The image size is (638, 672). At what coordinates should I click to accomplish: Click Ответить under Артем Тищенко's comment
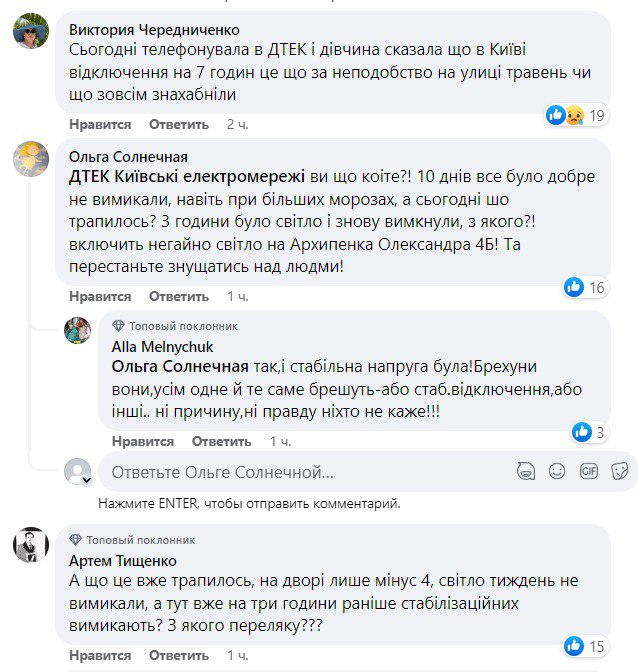pos(178,655)
